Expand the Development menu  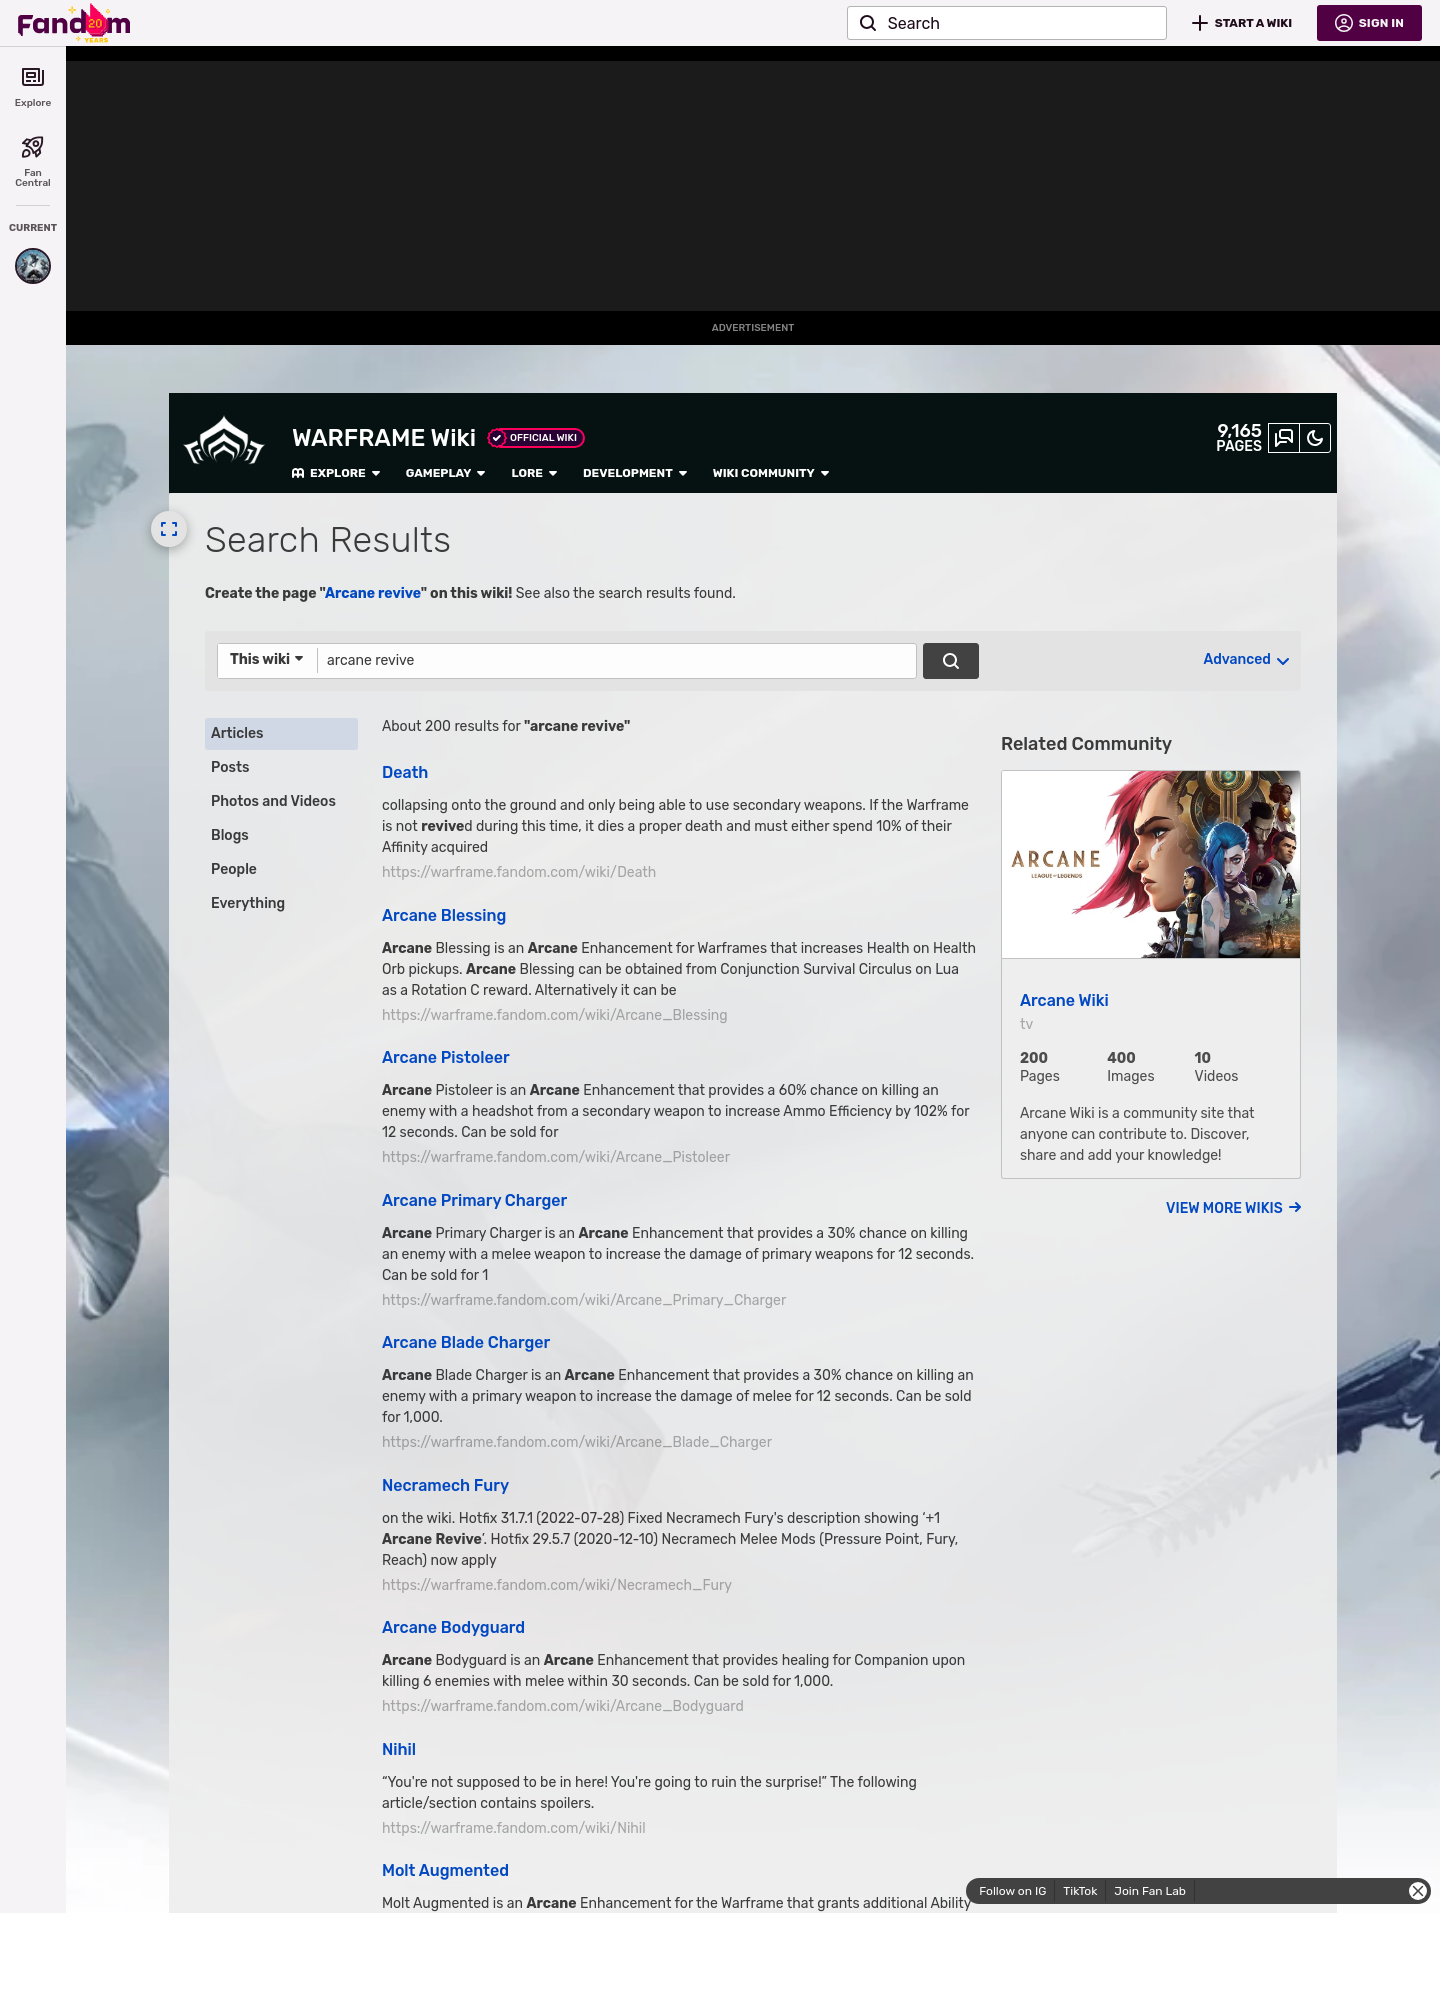coord(635,473)
